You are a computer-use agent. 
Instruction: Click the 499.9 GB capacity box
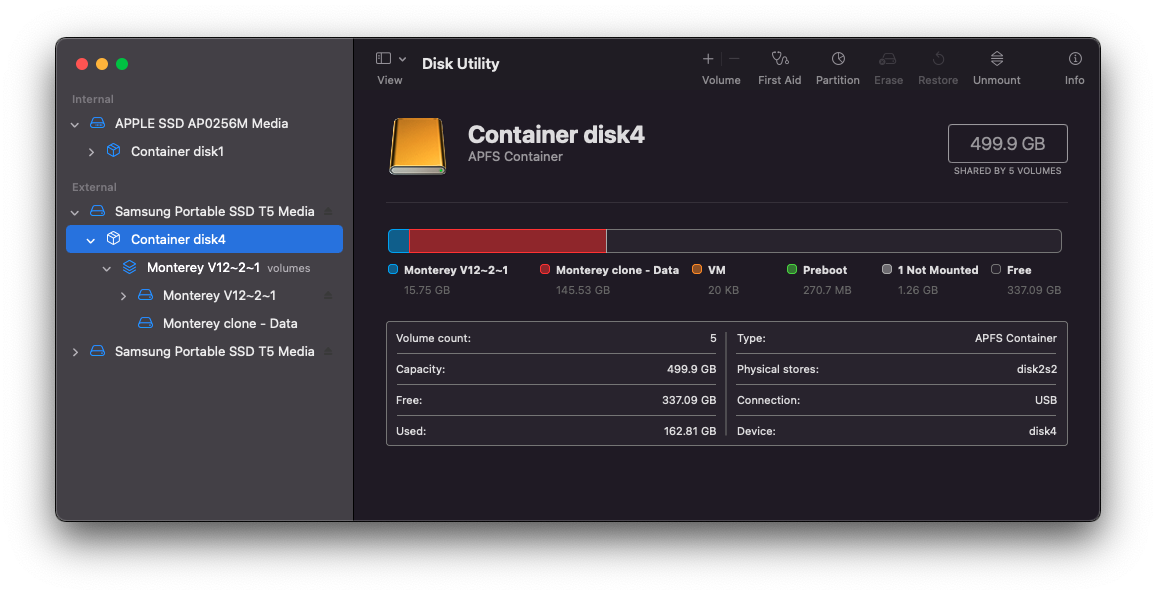click(1007, 143)
